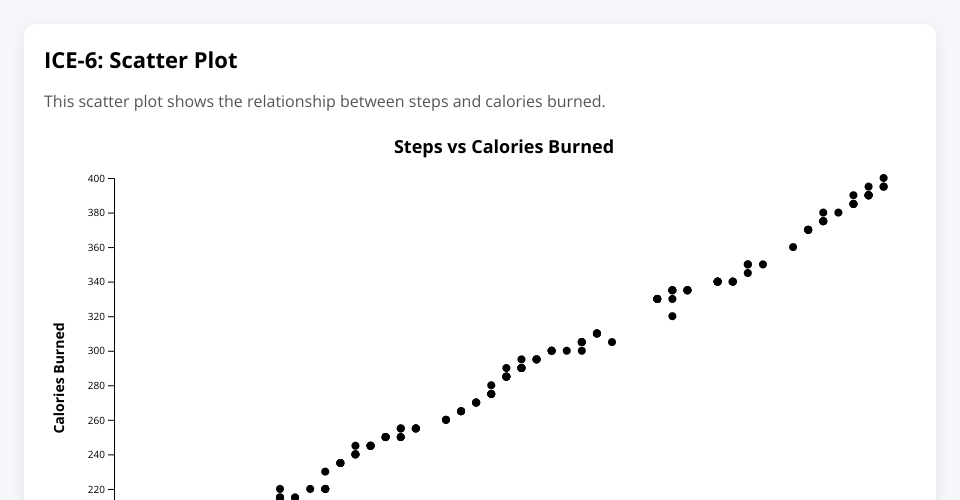This screenshot has height=500, width=960.
Task: Select the data point at 235 calories
Action: tap(340, 463)
